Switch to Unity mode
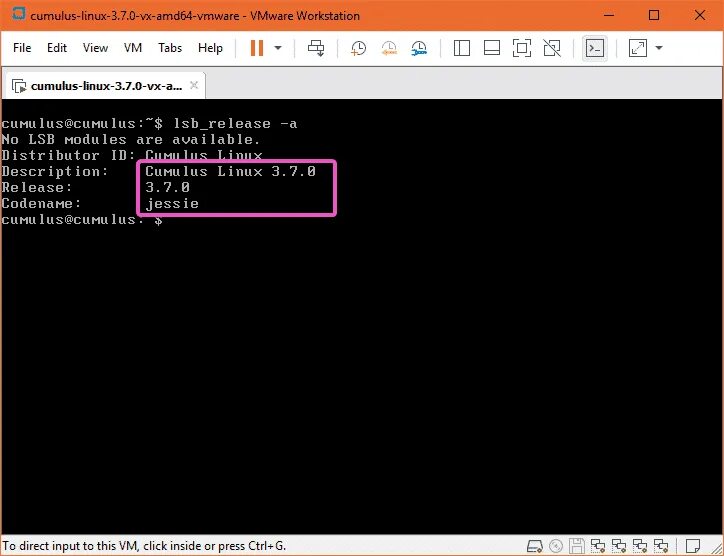This screenshot has width=724, height=556. click(x=552, y=48)
